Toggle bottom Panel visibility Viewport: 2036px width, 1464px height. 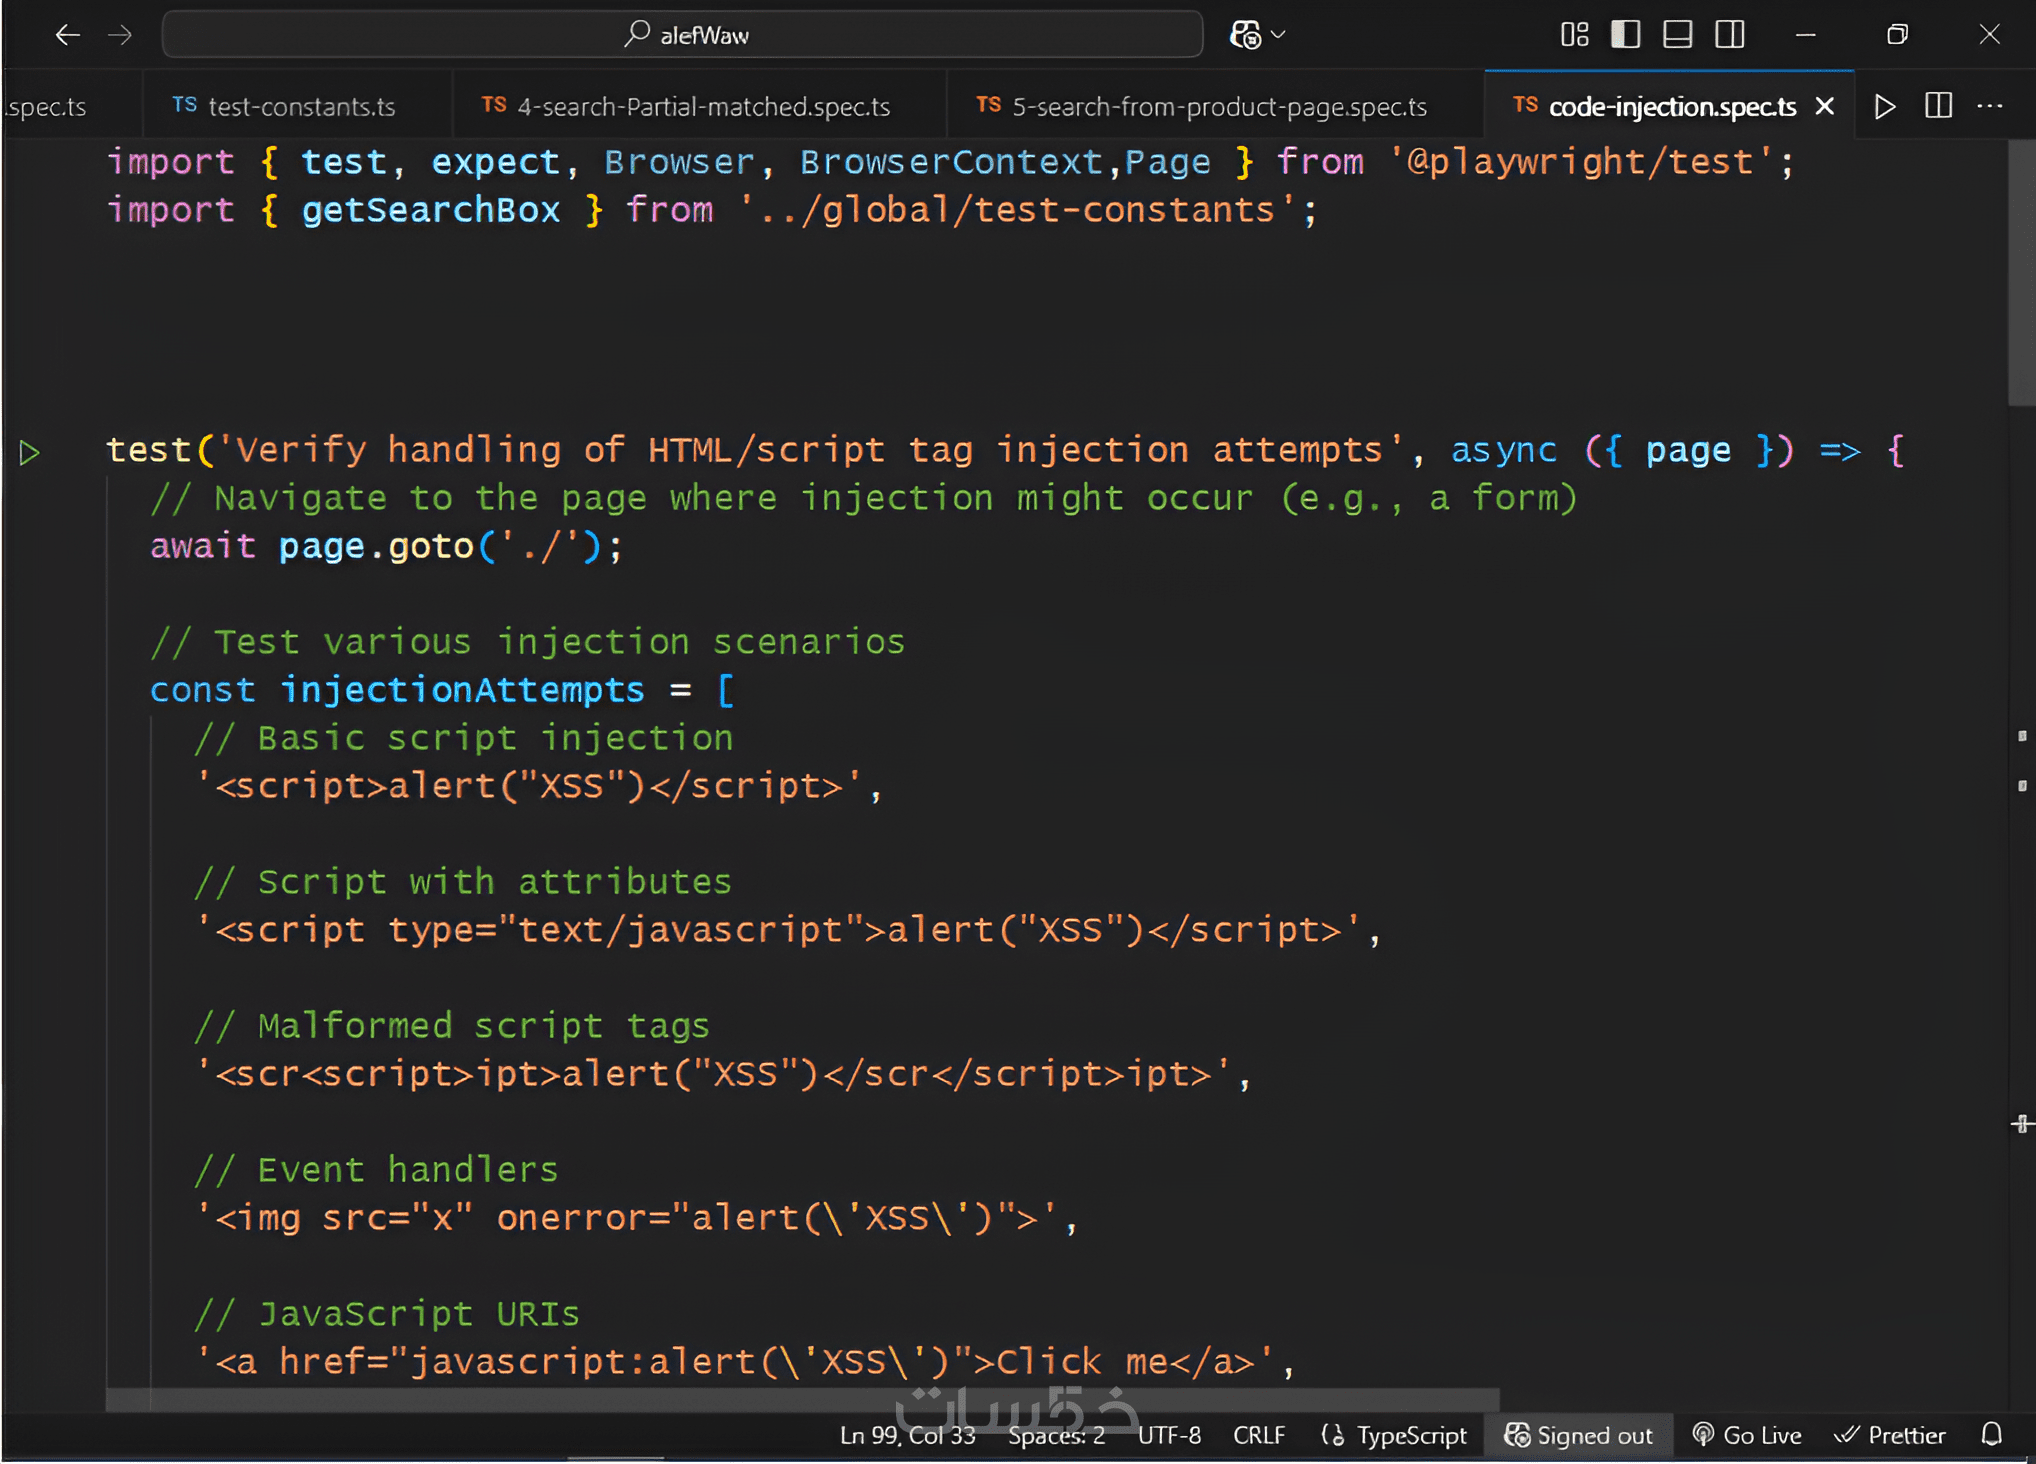(1678, 35)
